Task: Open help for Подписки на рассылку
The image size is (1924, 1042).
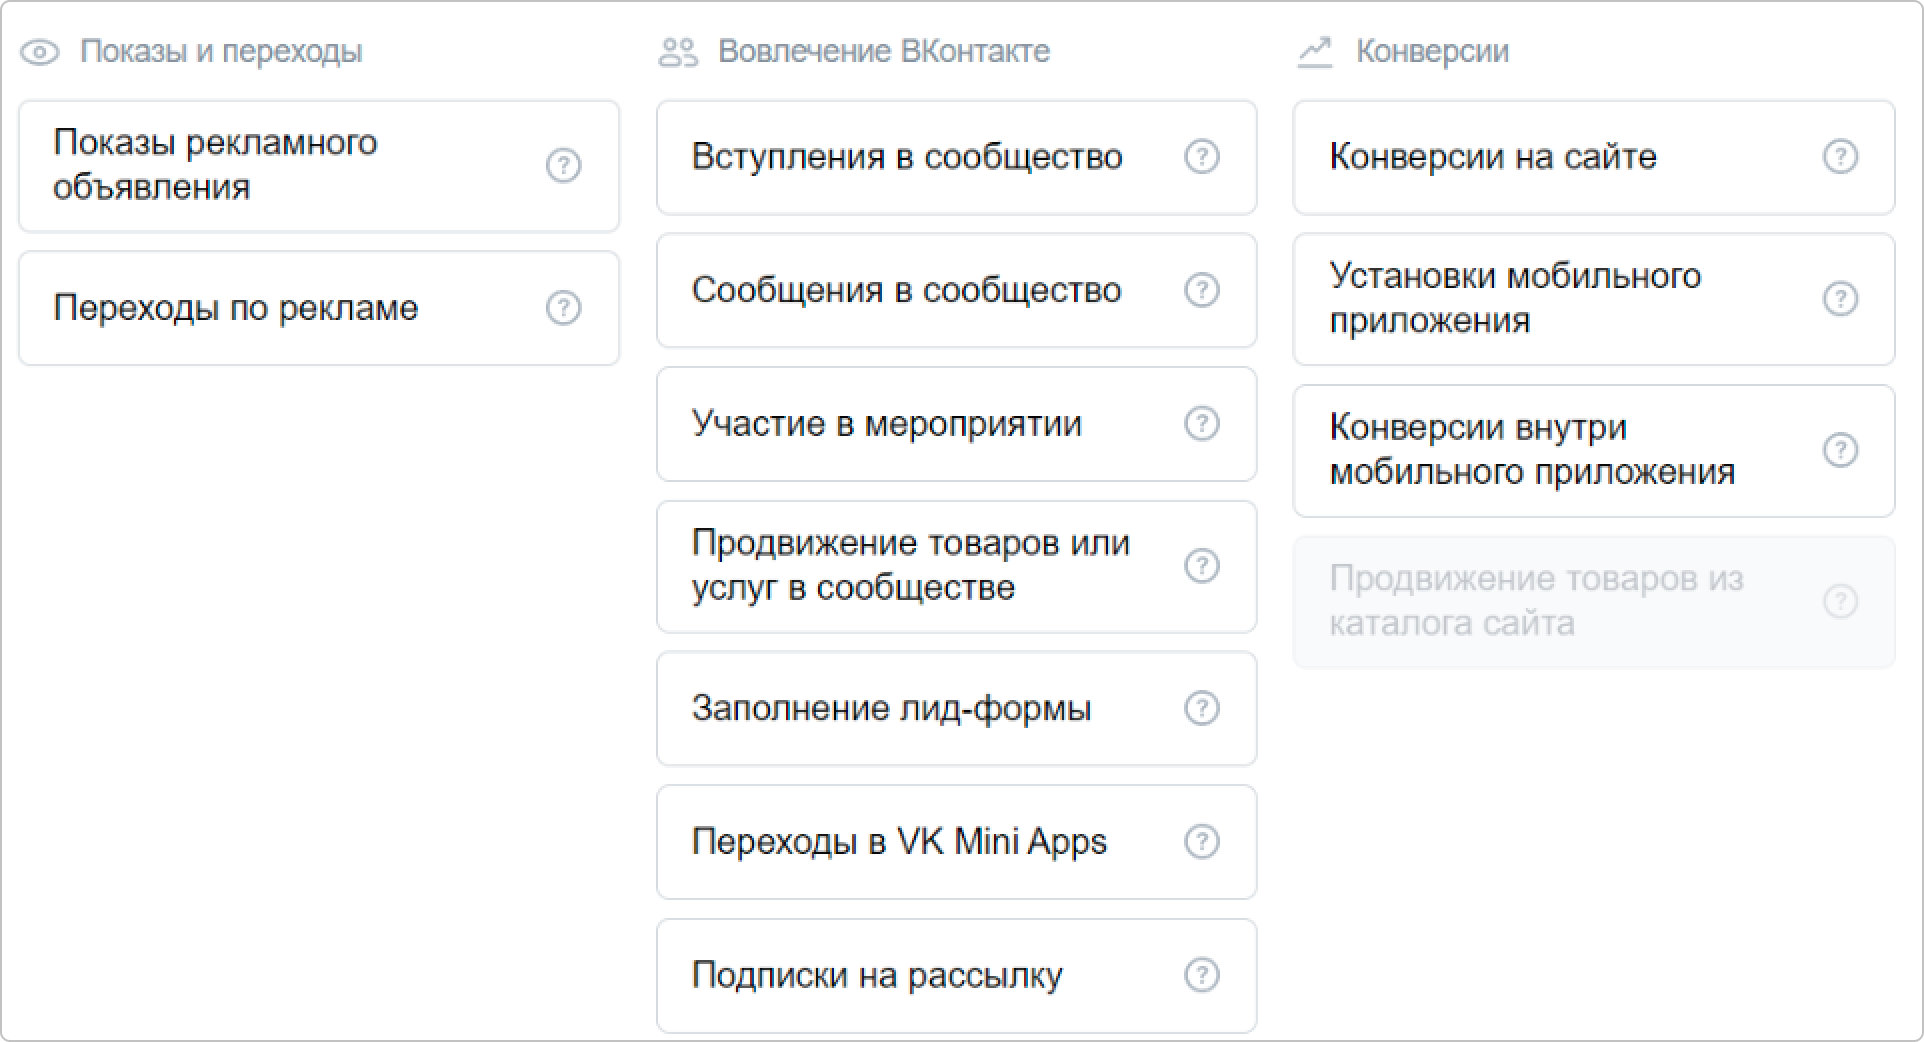Action: click(x=1201, y=975)
